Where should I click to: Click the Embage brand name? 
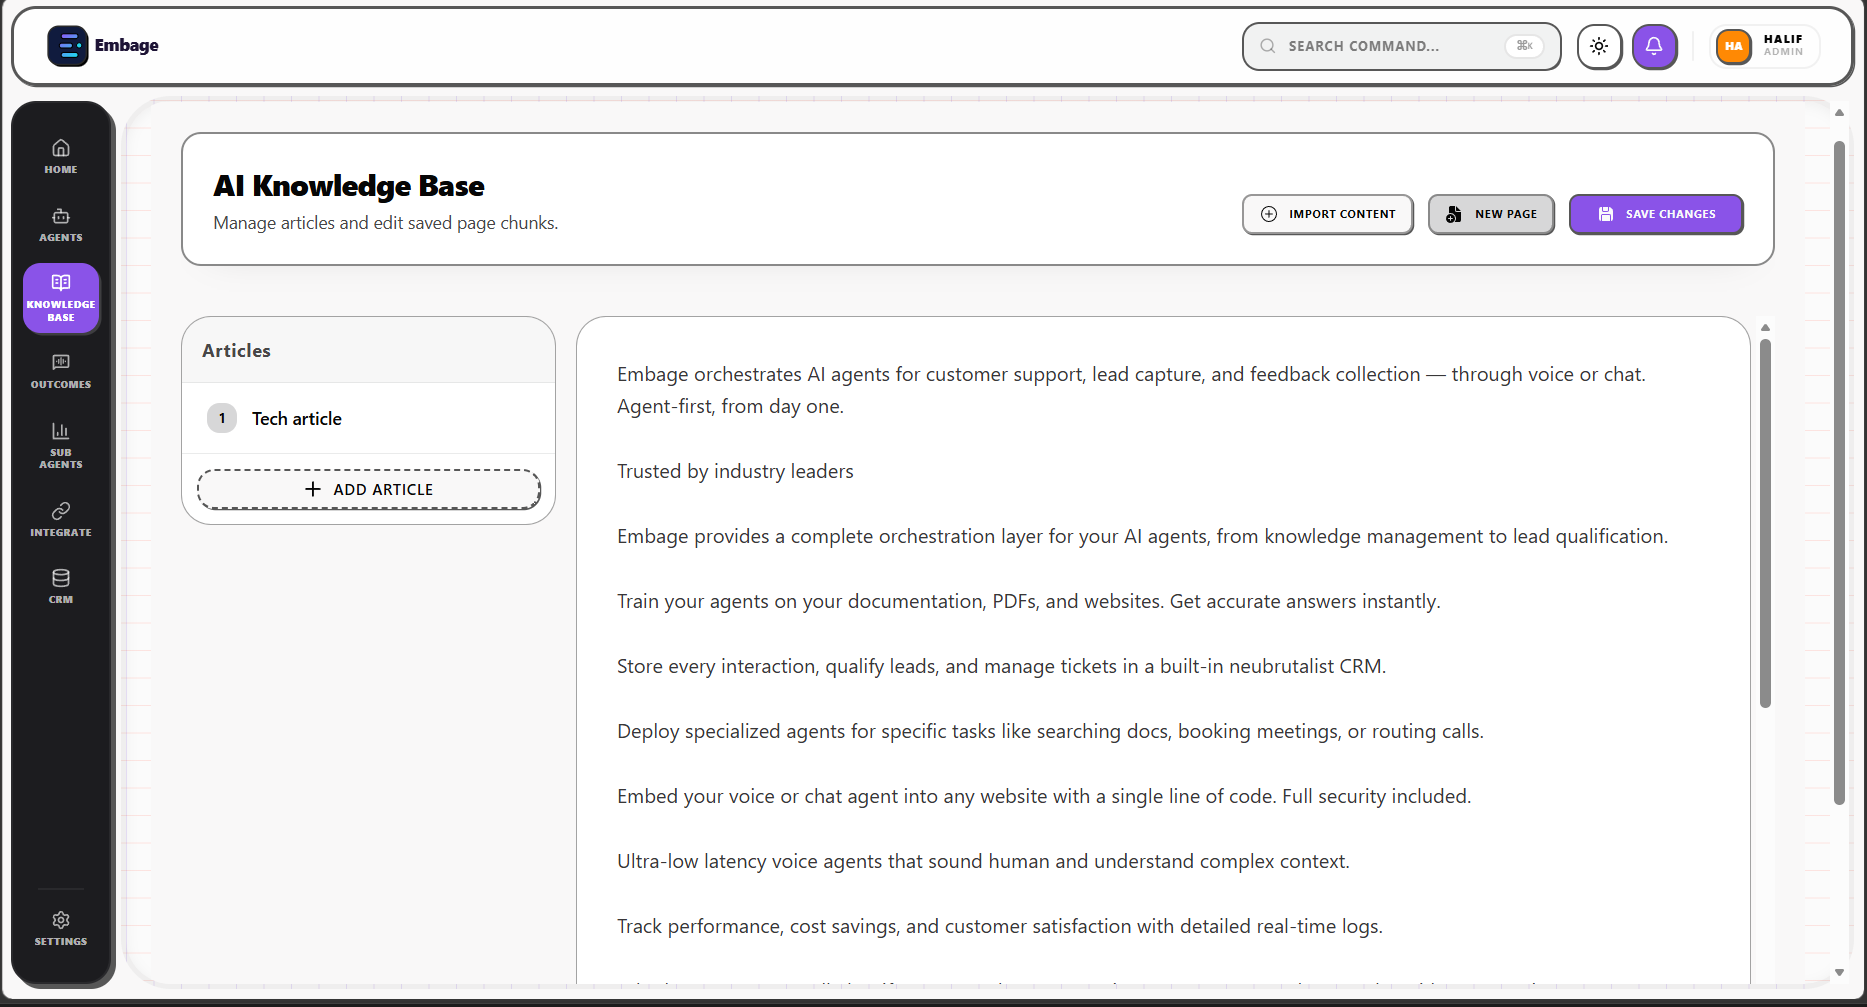point(127,45)
